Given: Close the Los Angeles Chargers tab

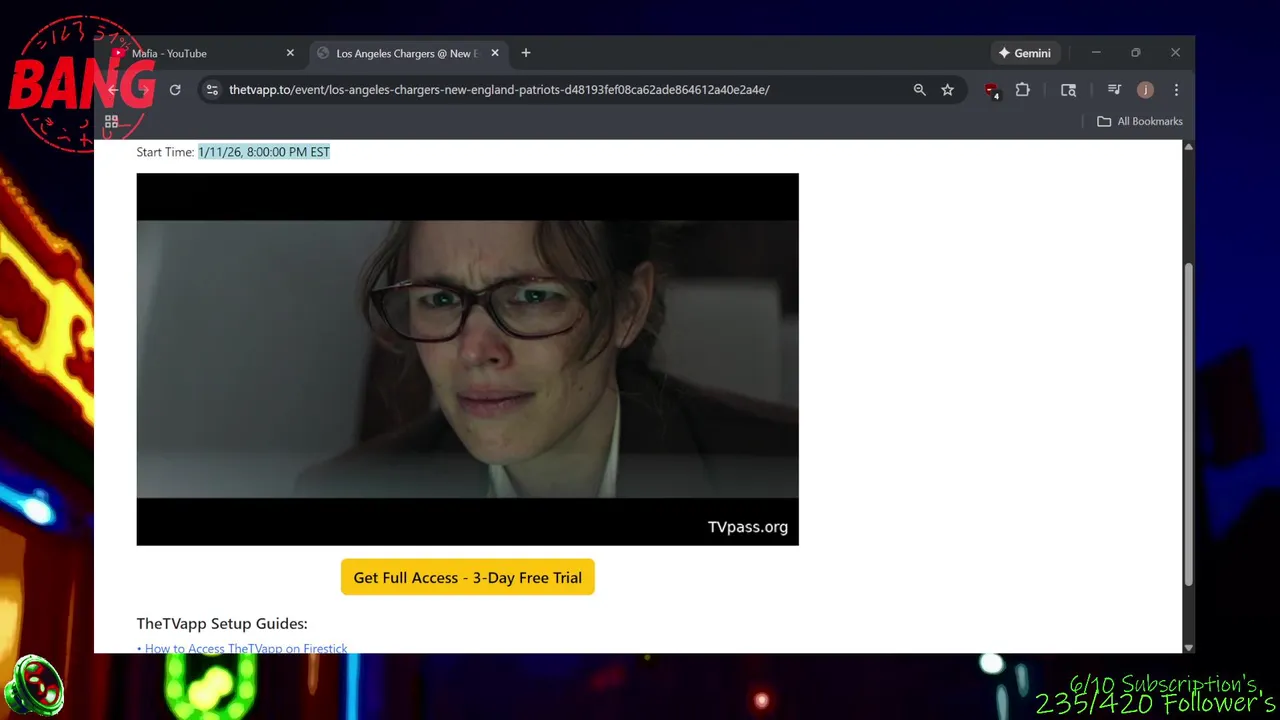Looking at the screenshot, I should pyautogui.click(x=494, y=53).
